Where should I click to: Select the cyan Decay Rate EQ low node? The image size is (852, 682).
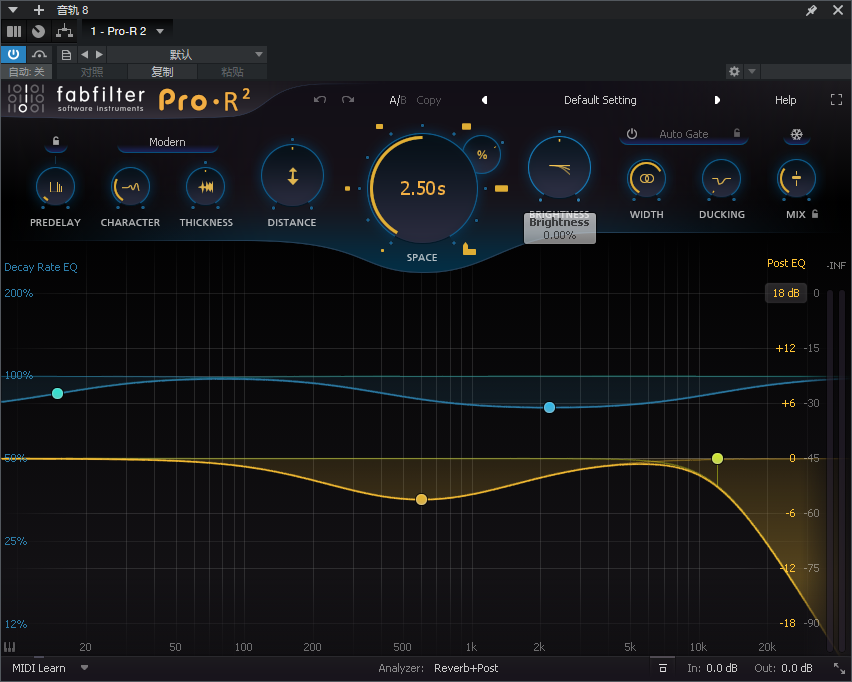[x=57, y=393]
